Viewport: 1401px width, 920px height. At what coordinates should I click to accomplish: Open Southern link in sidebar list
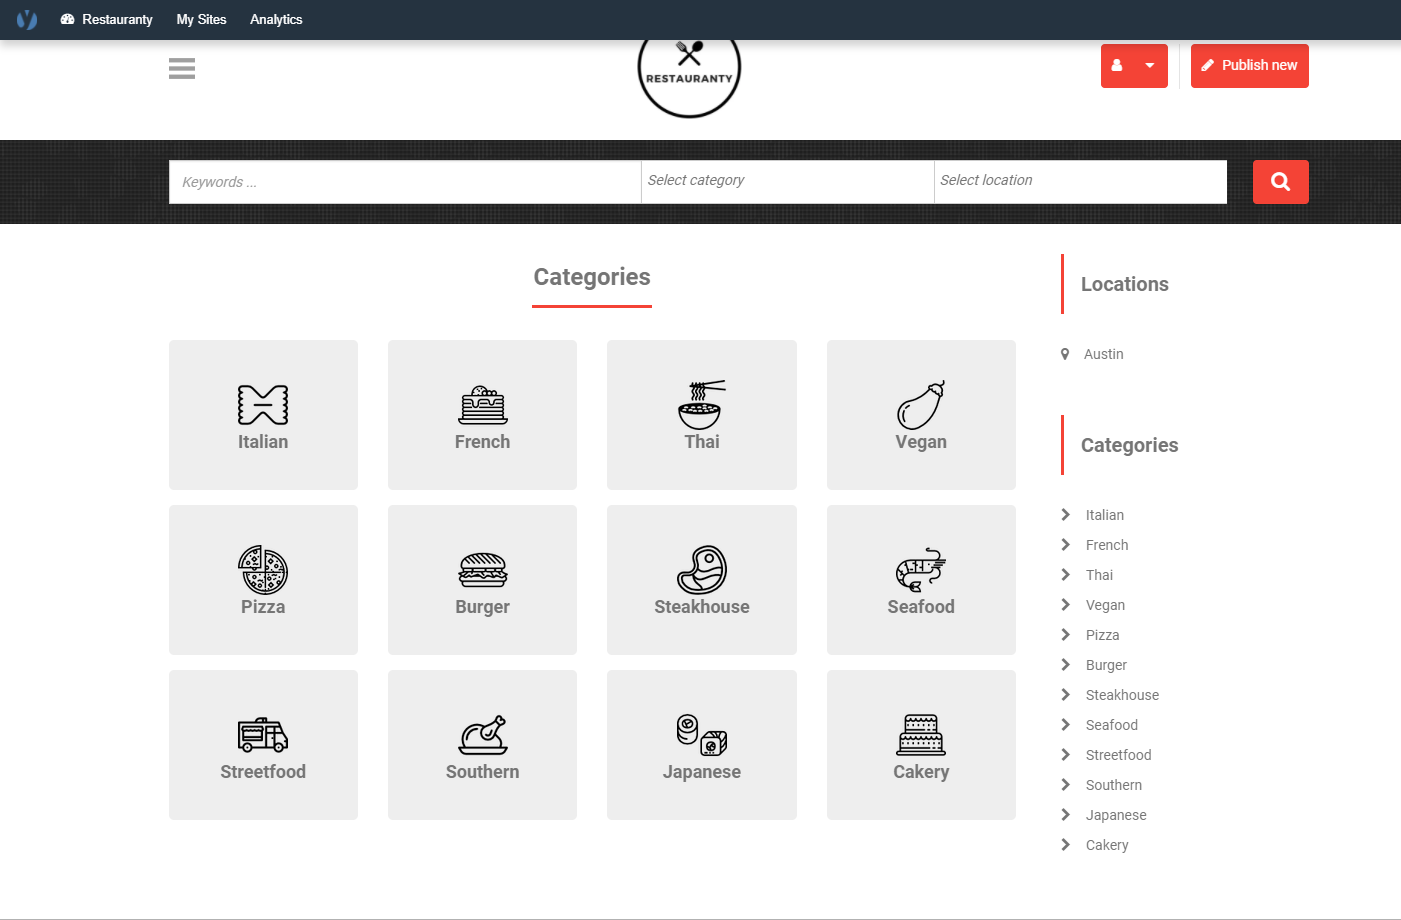1114,785
